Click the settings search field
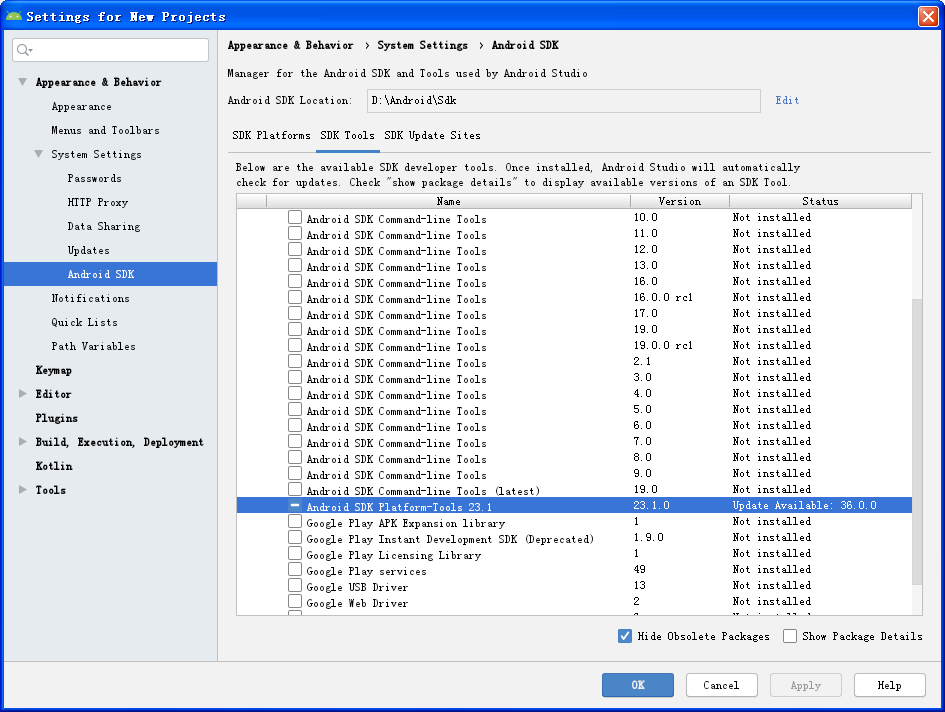This screenshot has height=712, width=945. [111, 50]
